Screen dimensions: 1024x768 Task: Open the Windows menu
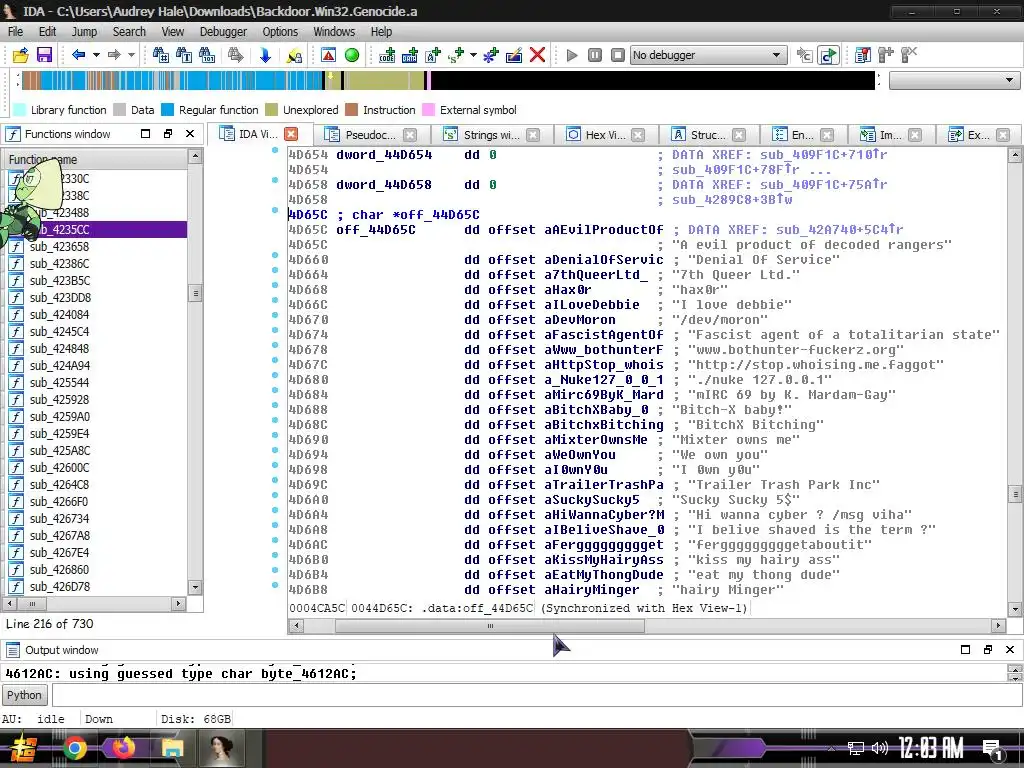pyautogui.click(x=334, y=31)
